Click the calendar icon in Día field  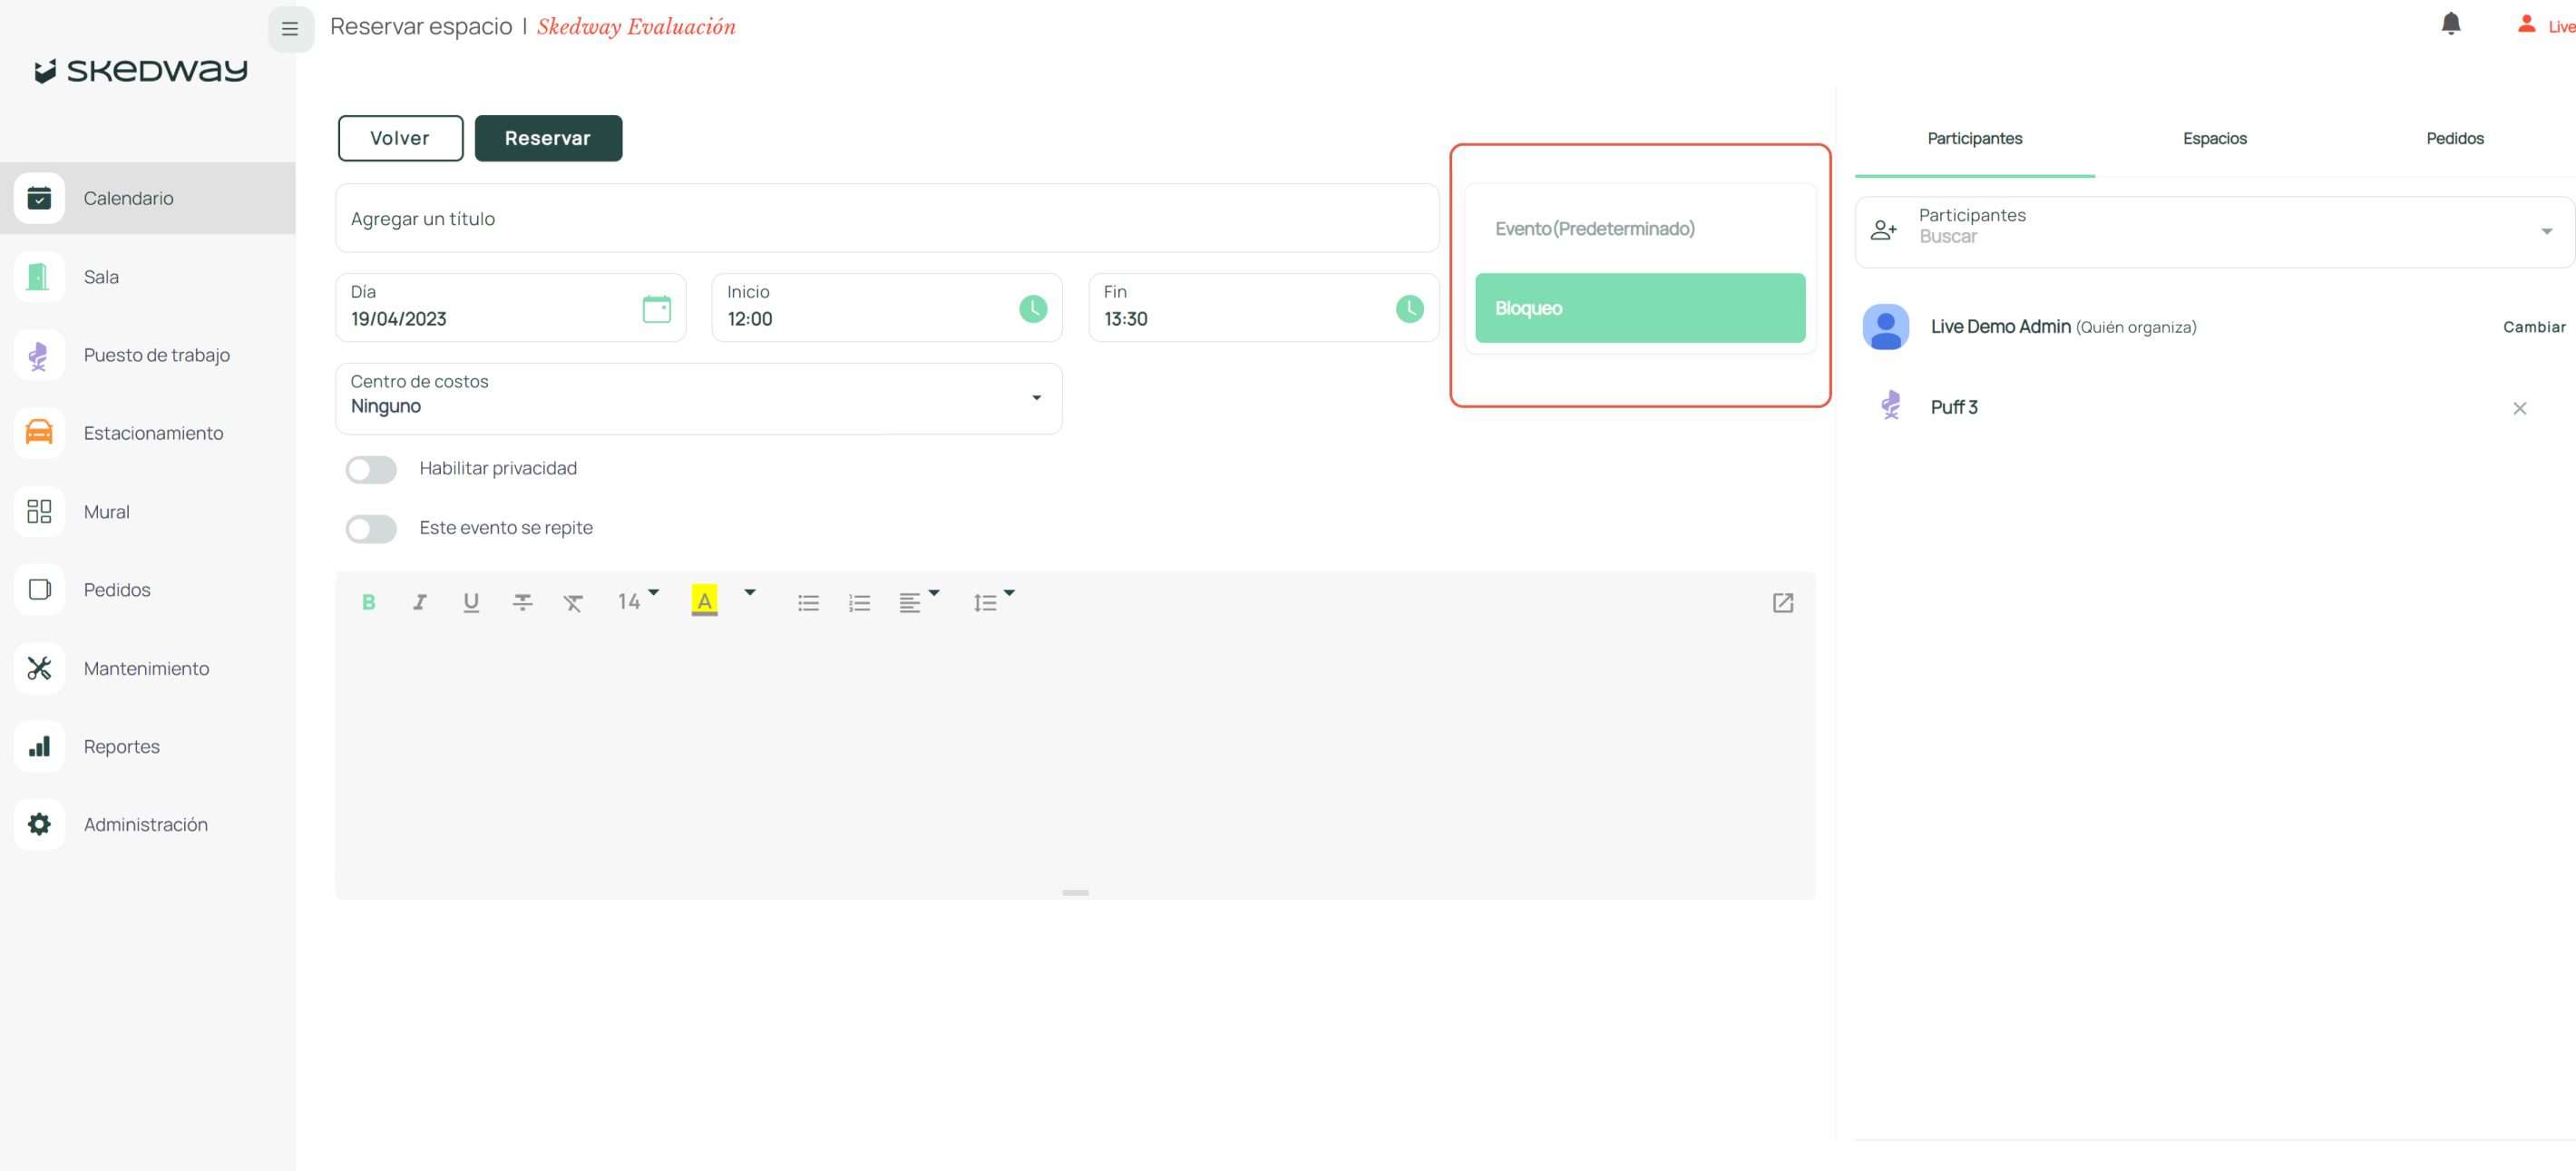click(656, 309)
